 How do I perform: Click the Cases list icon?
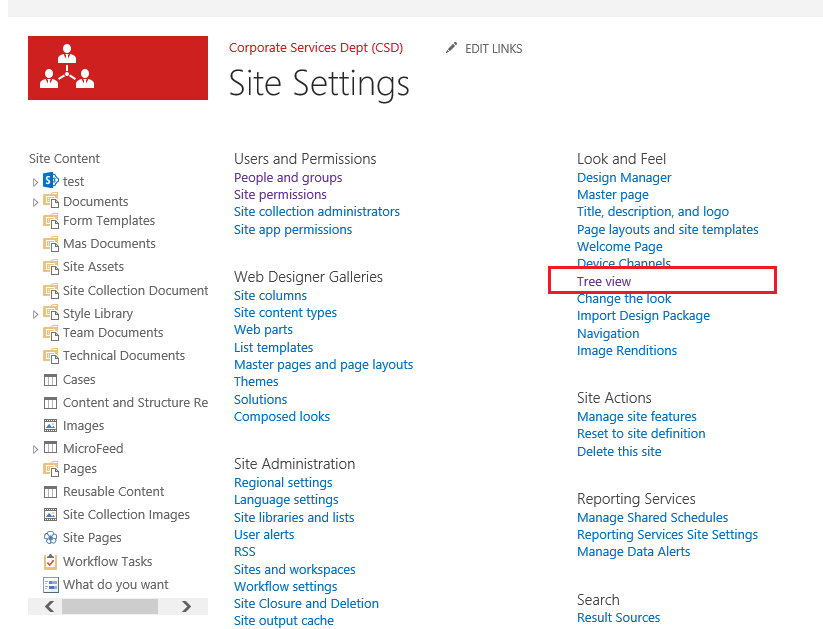click(x=50, y=380)
